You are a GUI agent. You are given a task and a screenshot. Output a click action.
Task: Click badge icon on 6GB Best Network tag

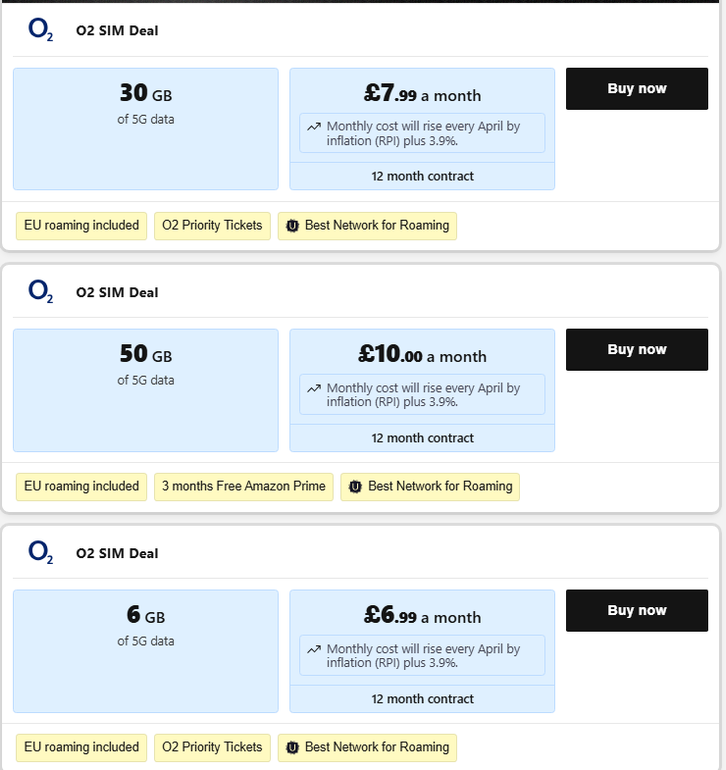(292, 747)
